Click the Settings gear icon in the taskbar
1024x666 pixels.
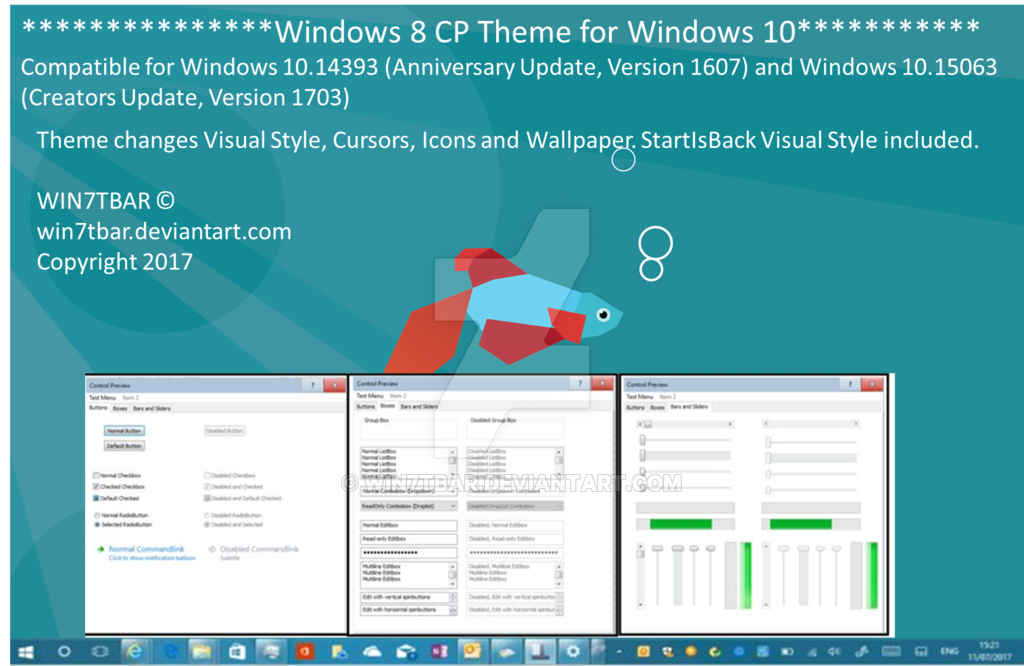pyautogui.click(x=572, y=650)
